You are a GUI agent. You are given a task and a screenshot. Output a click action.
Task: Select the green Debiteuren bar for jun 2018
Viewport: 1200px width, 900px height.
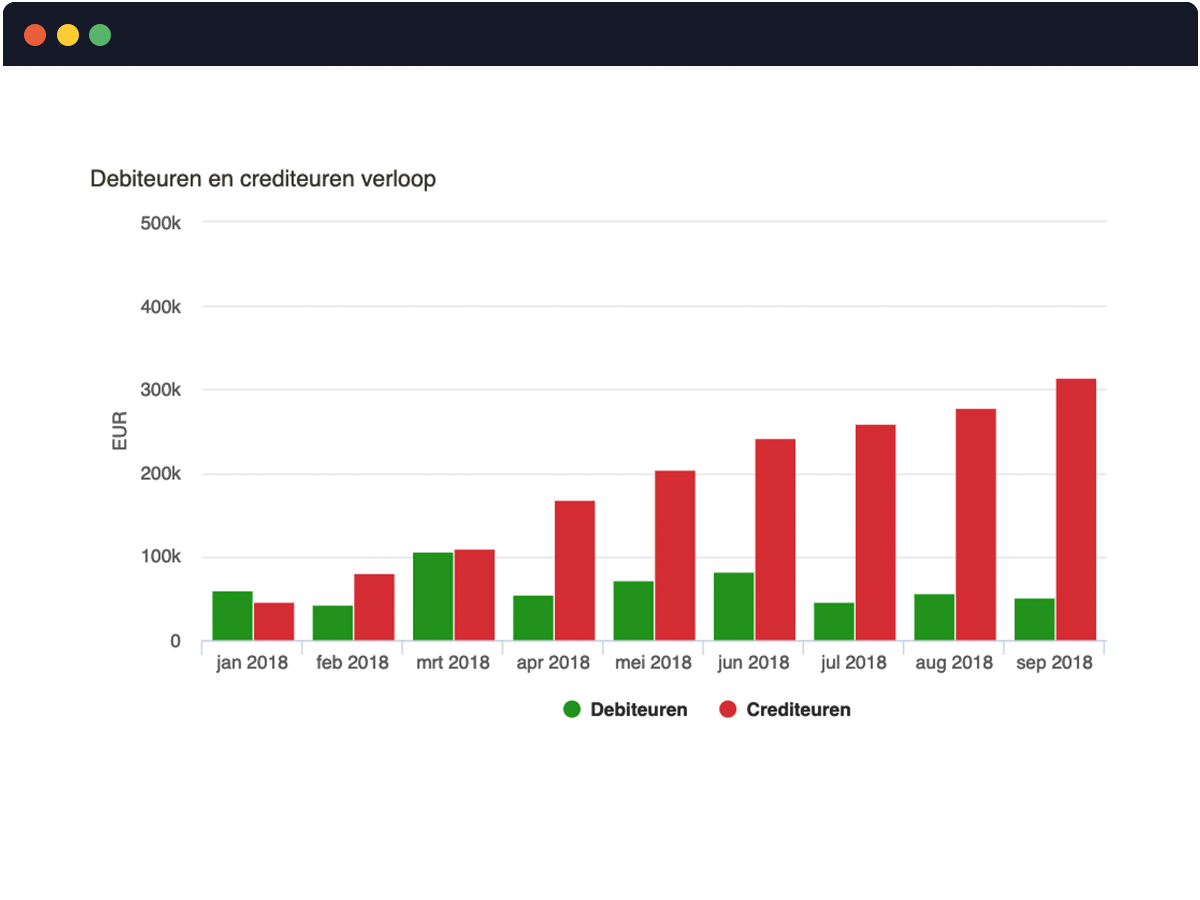coord(734,607)
